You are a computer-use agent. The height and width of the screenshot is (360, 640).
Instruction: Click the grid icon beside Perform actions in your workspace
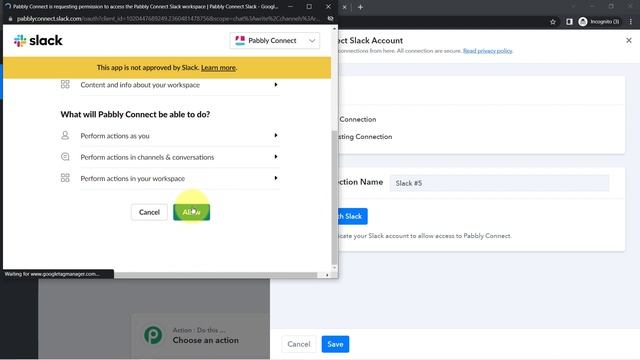(x=65, y=178)
